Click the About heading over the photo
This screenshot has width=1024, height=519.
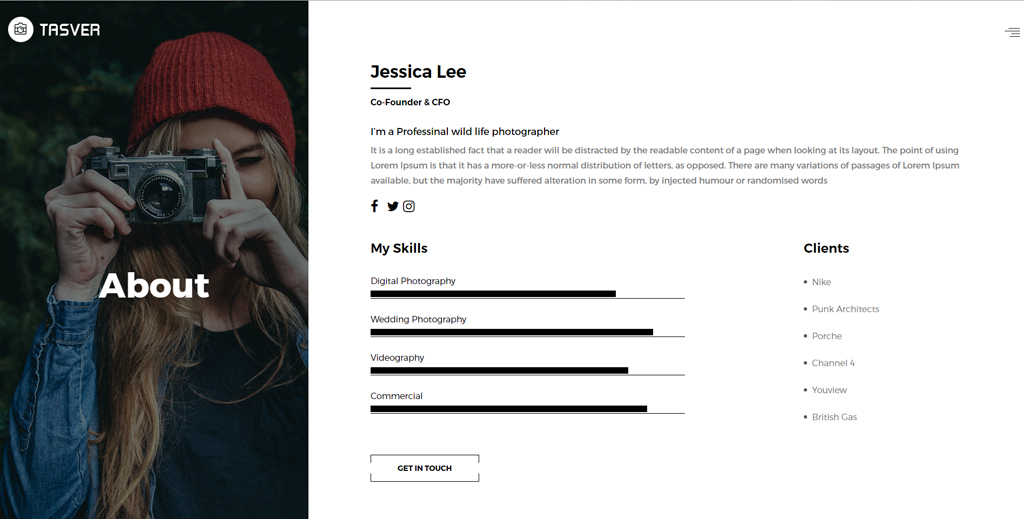154,286
